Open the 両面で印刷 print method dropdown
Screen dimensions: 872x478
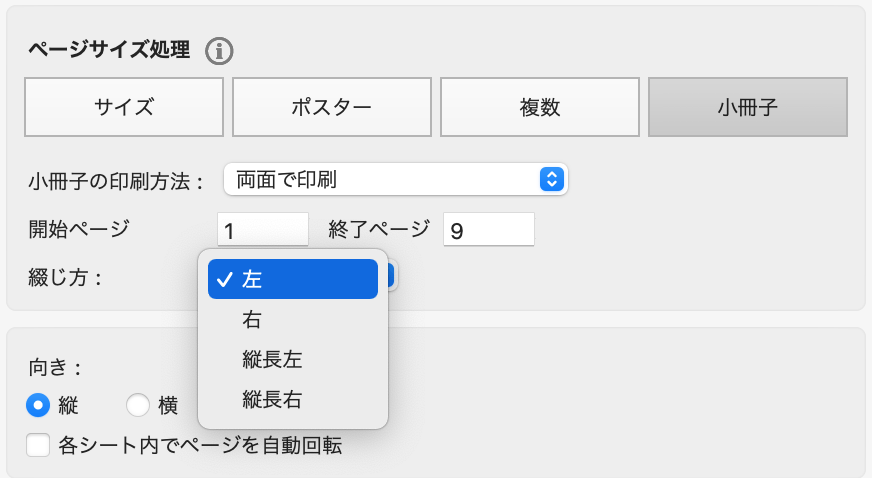(x=395, y=180)
